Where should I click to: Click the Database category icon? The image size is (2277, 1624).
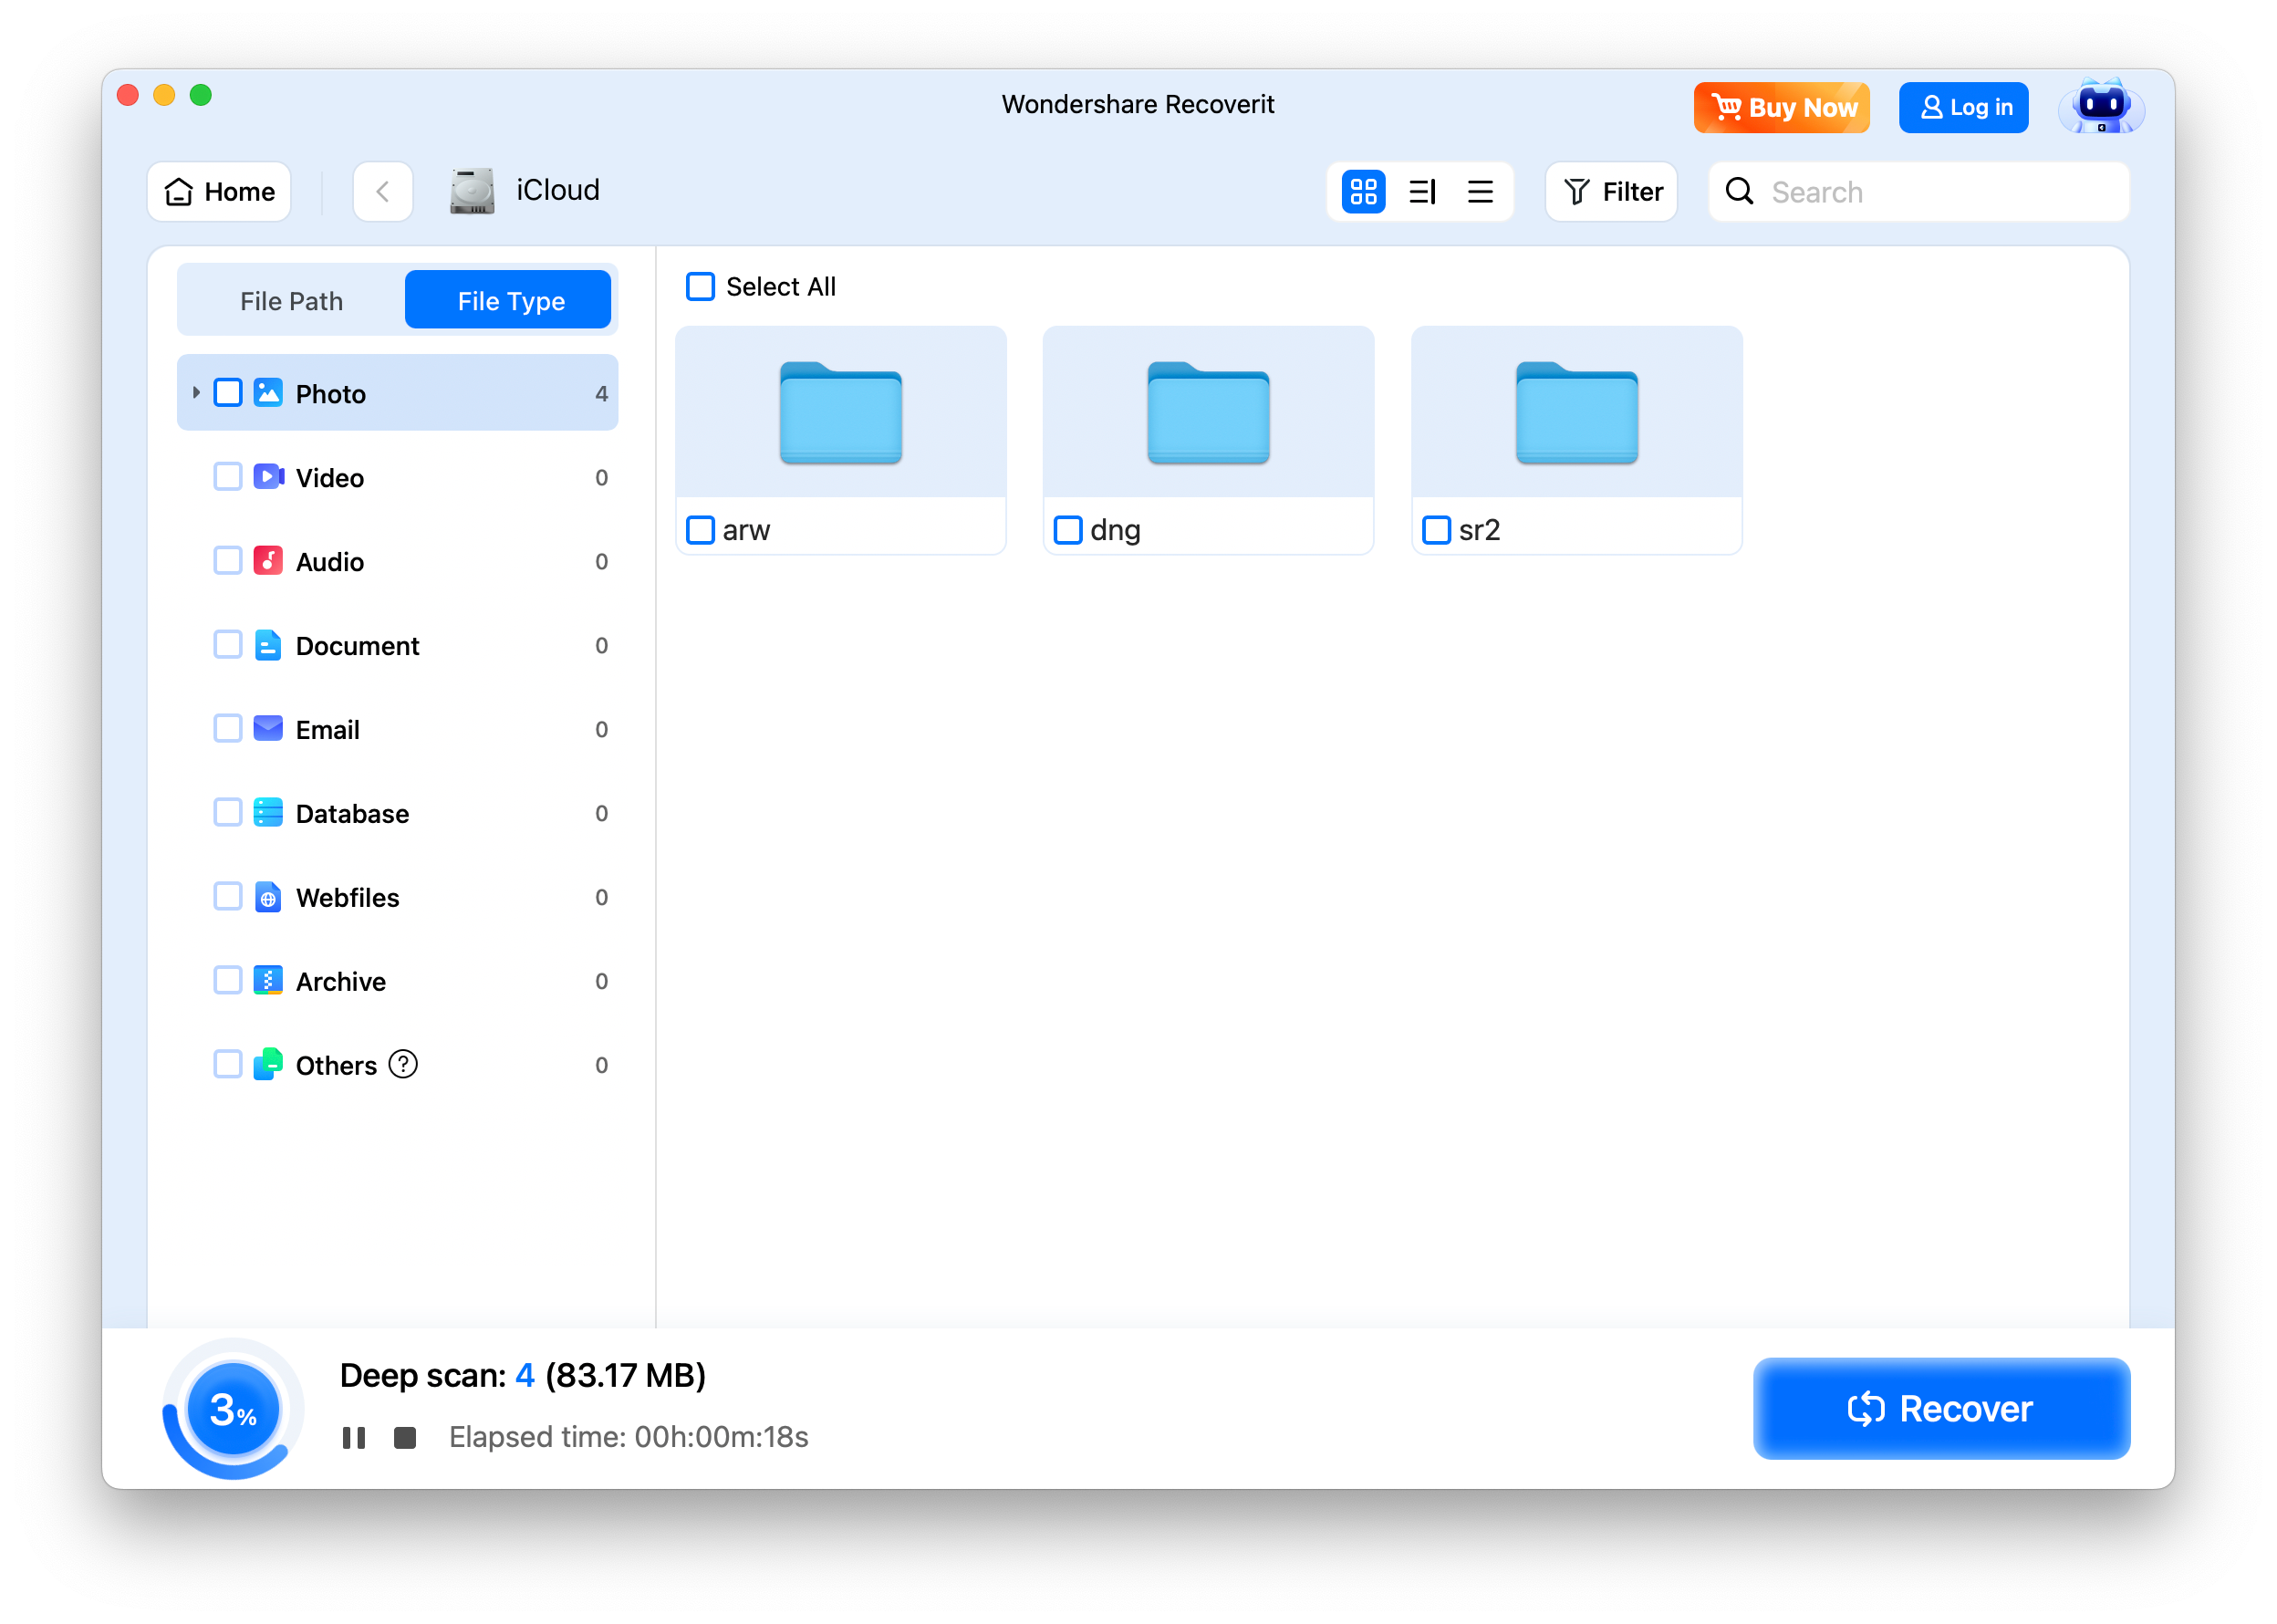tap(268, 813)
